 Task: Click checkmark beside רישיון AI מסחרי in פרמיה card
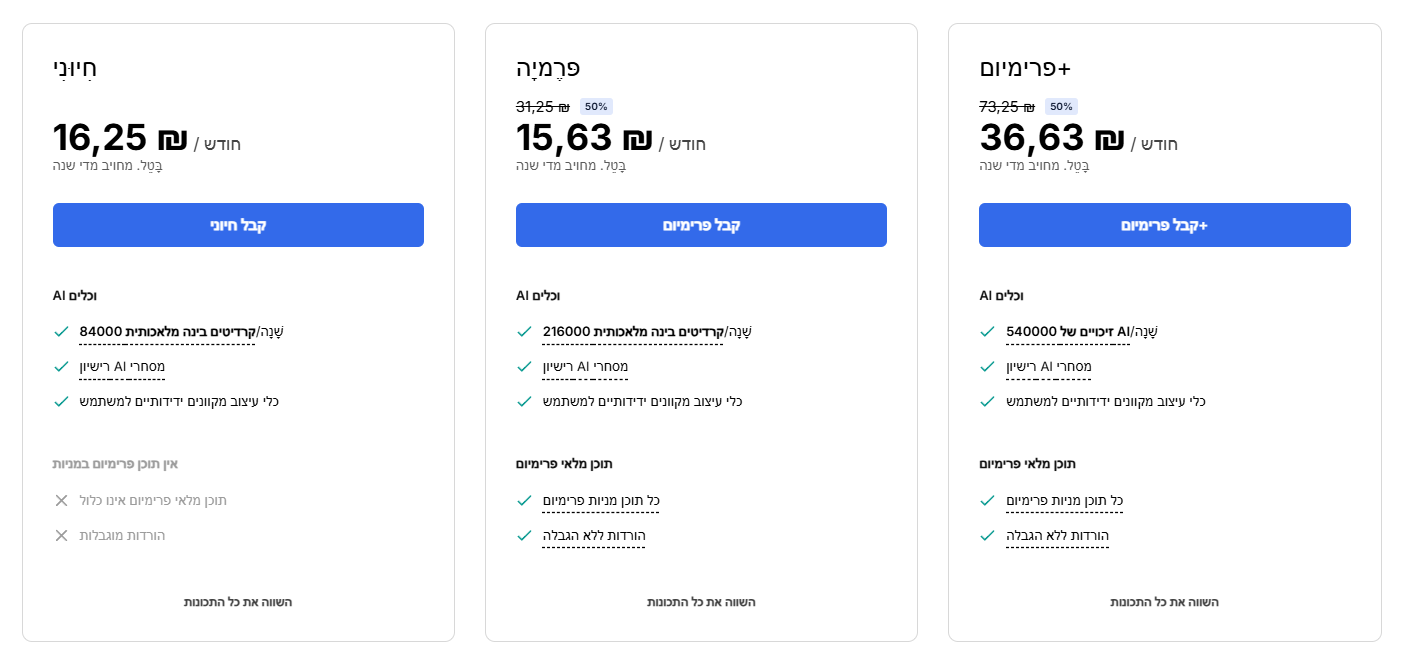[x=524, y=367]
